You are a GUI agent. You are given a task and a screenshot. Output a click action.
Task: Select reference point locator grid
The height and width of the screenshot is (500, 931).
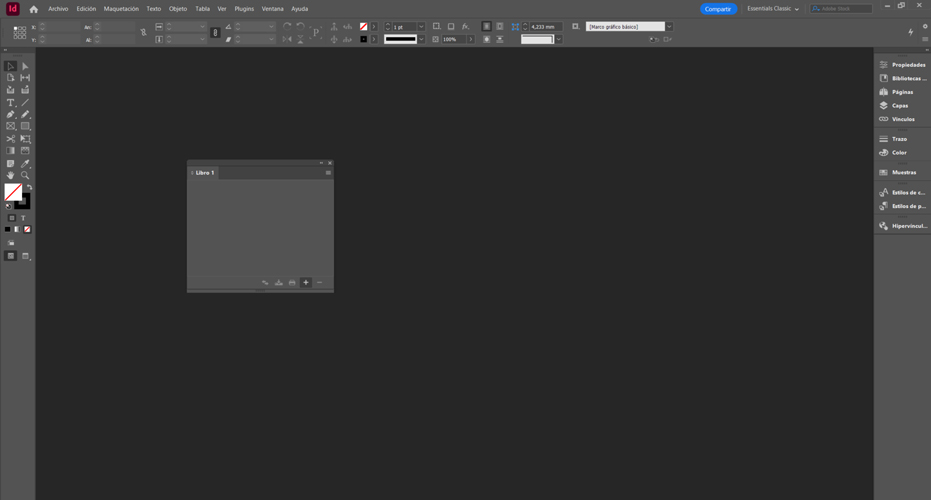tap(20, 33)
